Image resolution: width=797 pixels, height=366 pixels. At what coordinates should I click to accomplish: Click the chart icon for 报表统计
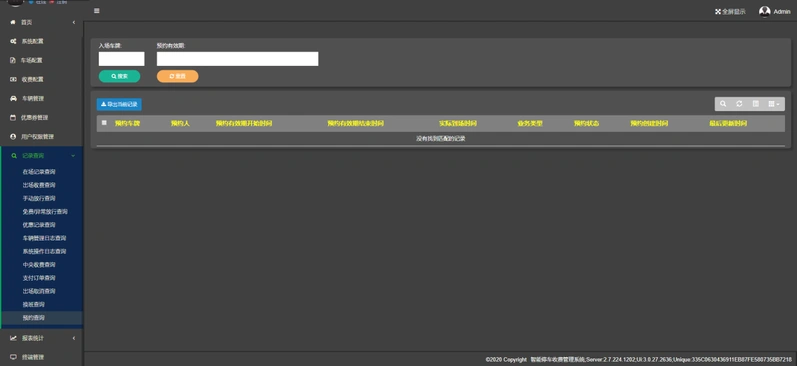[x=13, y=338]
